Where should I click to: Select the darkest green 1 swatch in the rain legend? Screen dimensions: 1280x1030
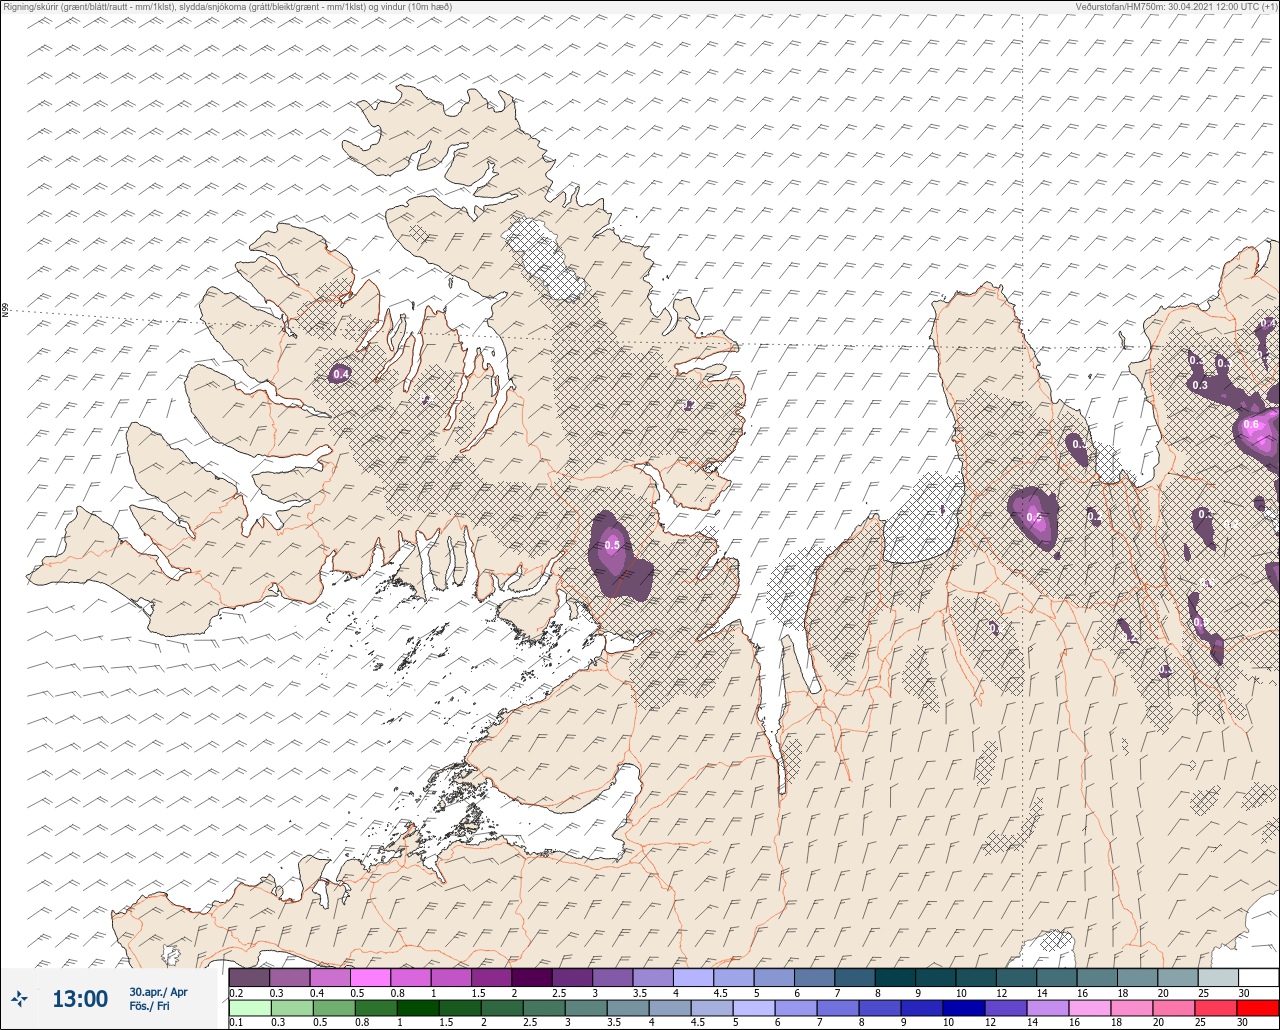point(417,1008)
